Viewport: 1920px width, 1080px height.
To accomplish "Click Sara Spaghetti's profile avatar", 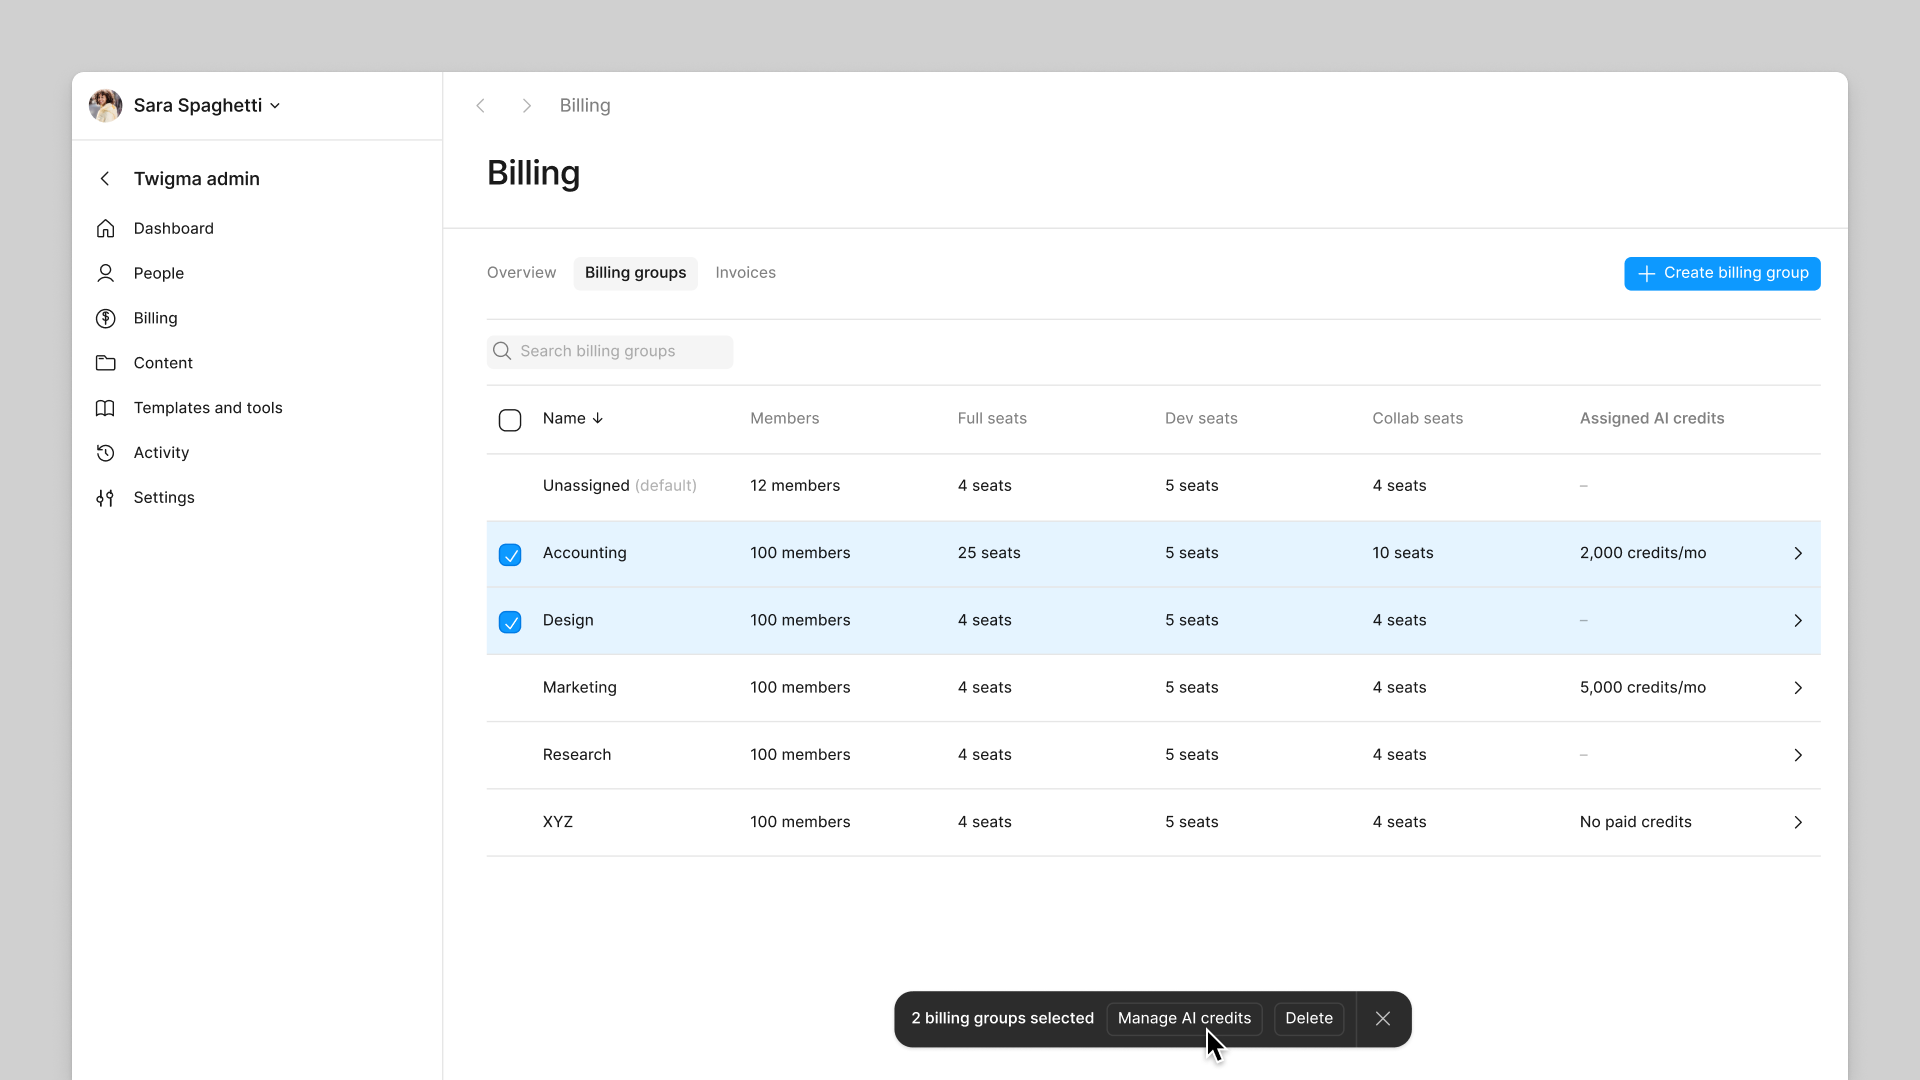I will click(105, 105).
